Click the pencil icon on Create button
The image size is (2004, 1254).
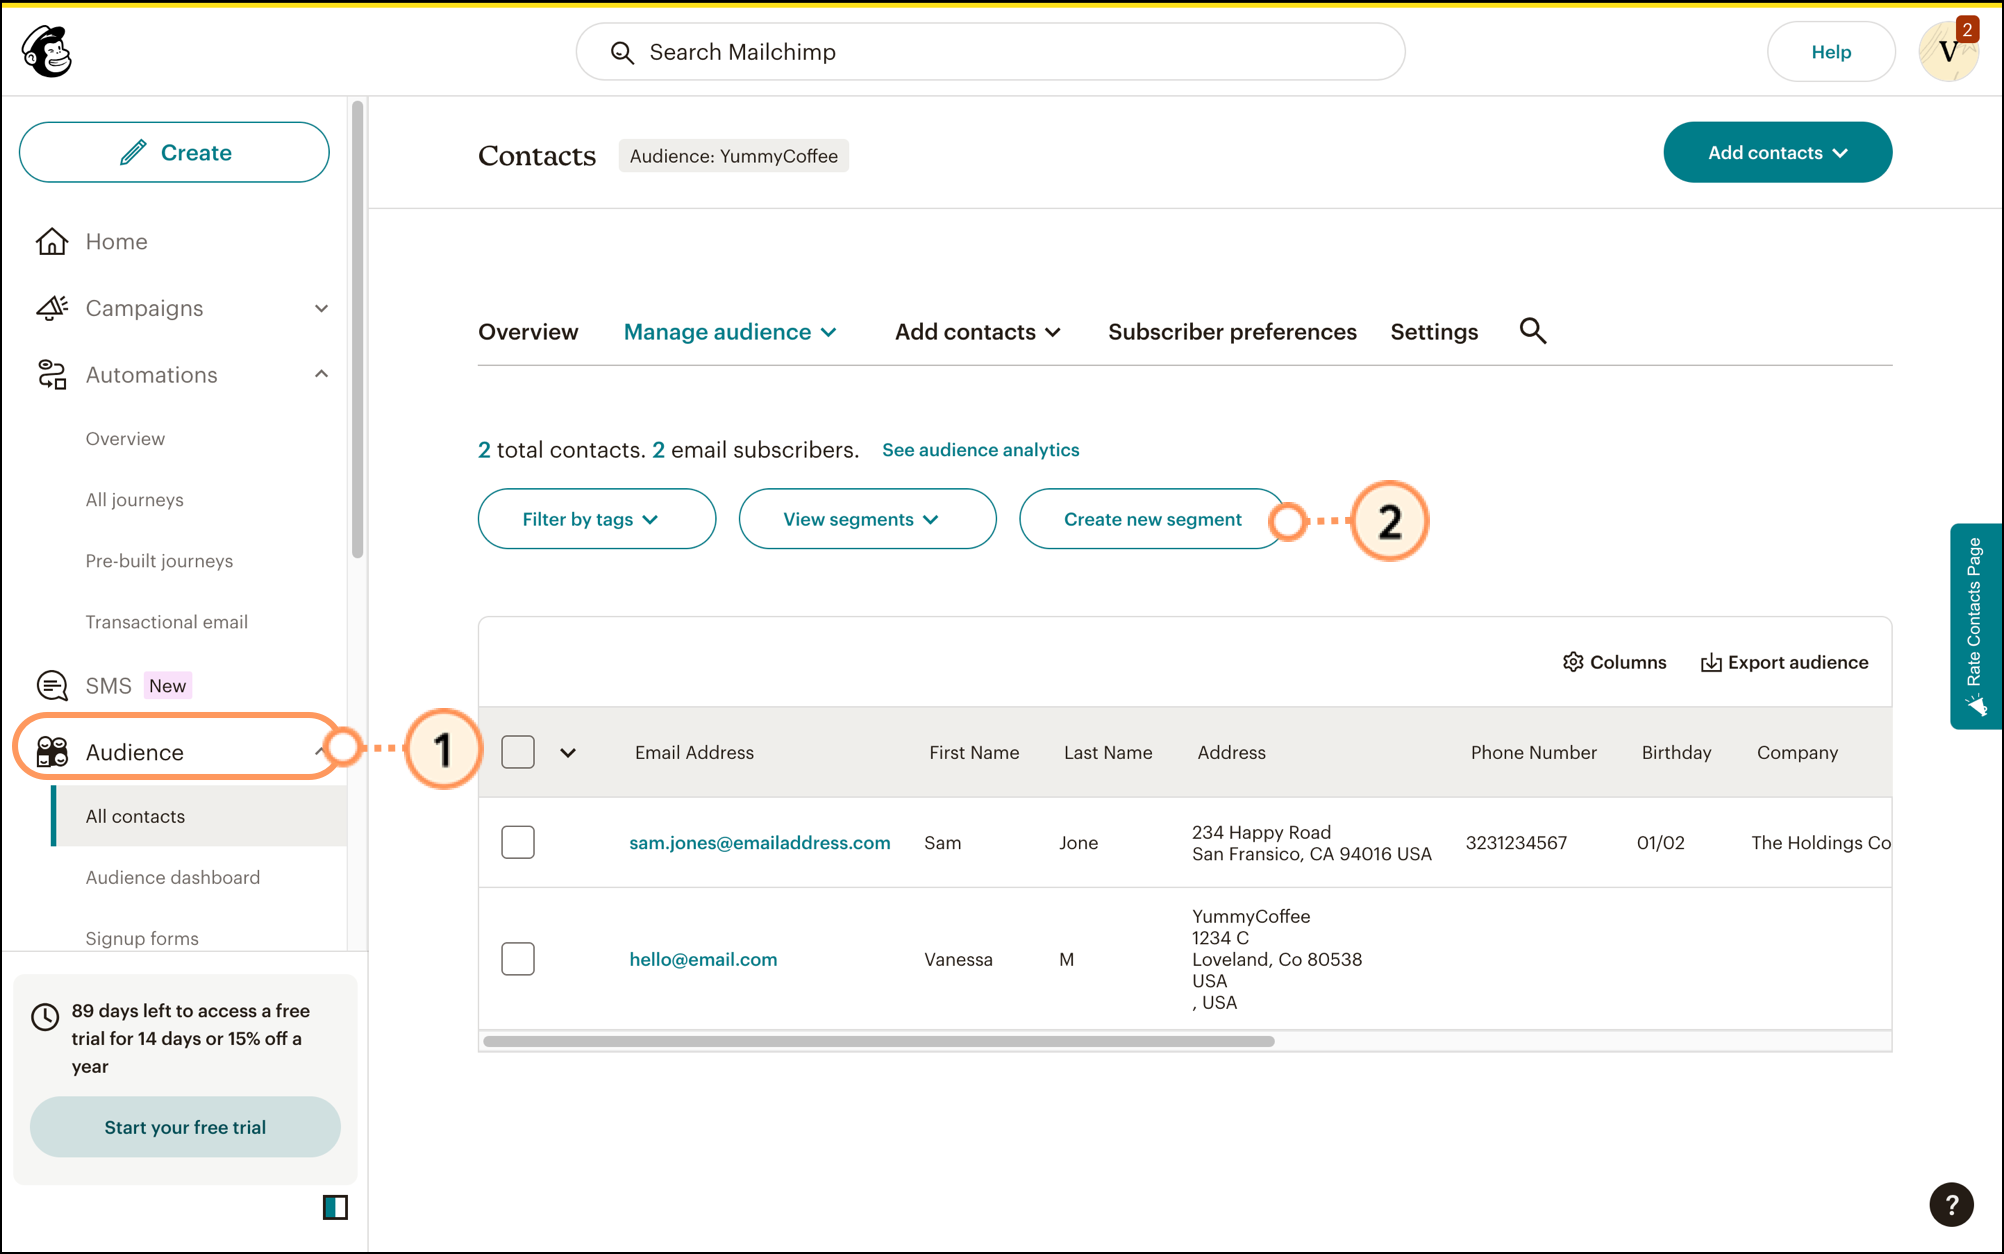coord(133,152)
